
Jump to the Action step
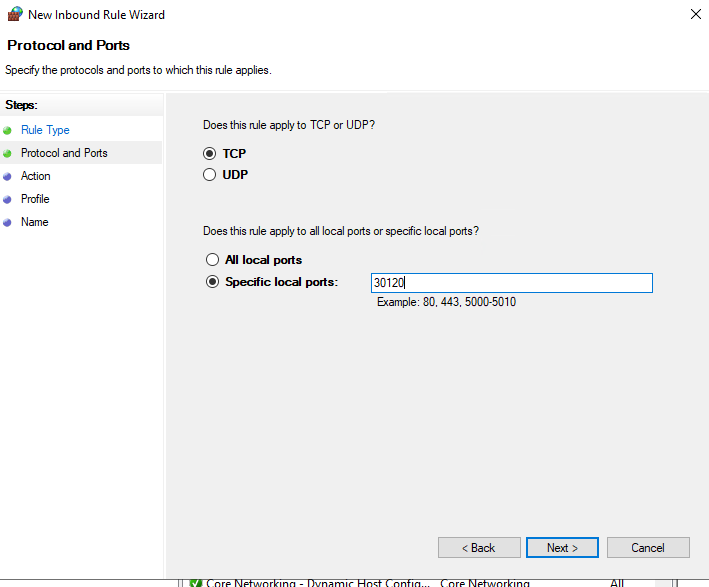tap(36, 176)
